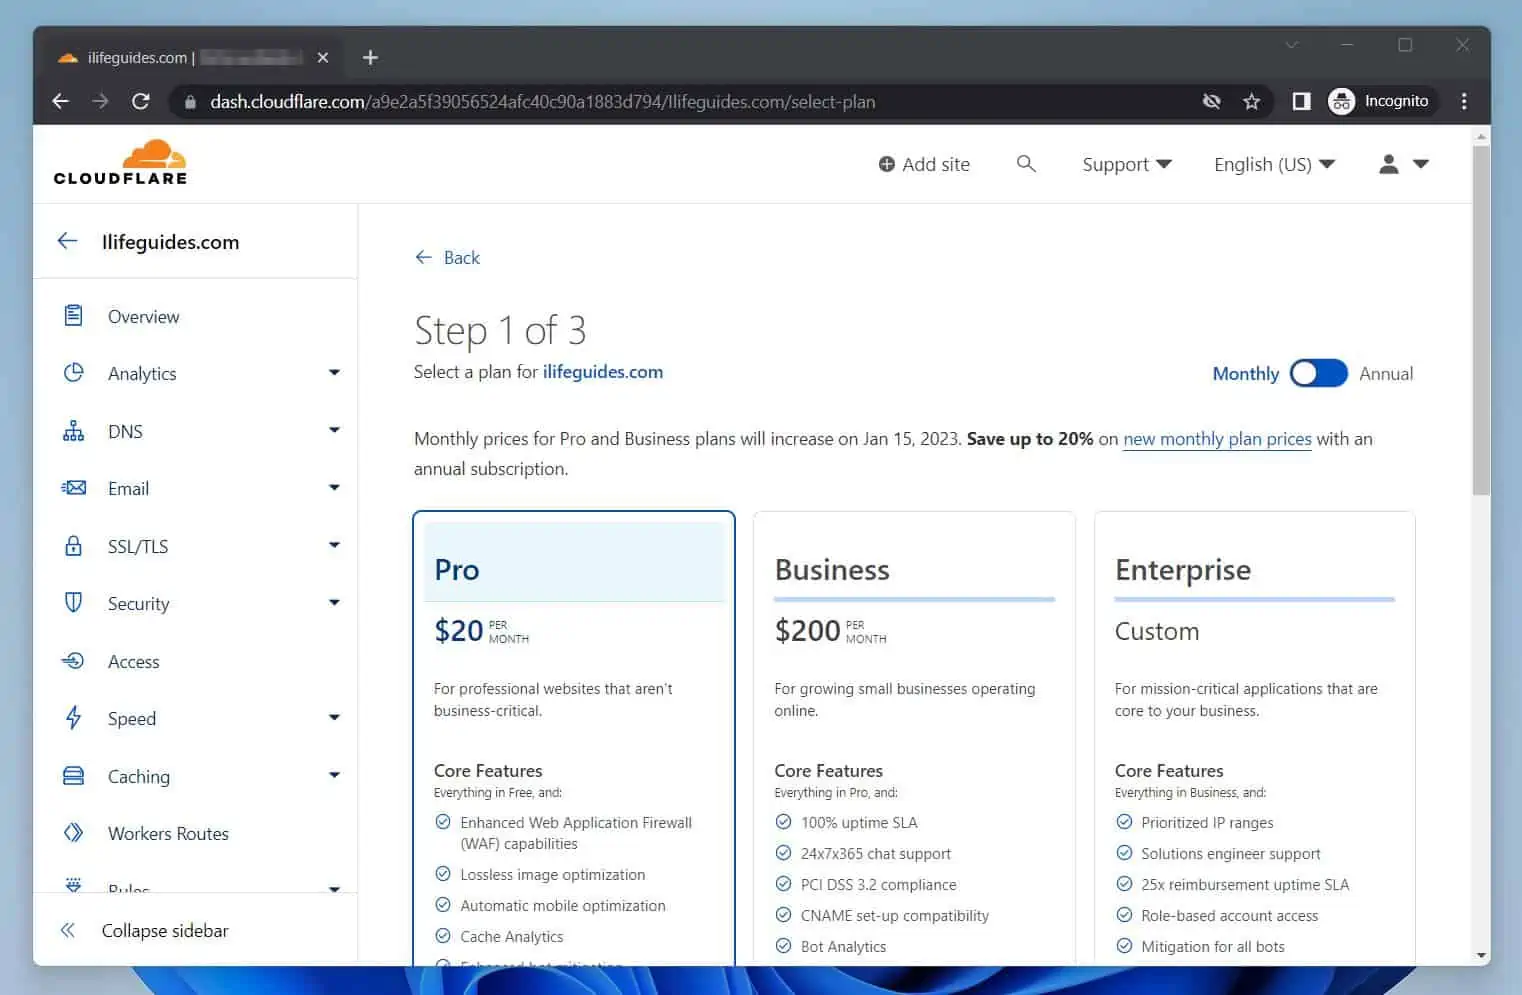Open a new browser tab
Screen dimensions: 1522x995
click(370, 58)
